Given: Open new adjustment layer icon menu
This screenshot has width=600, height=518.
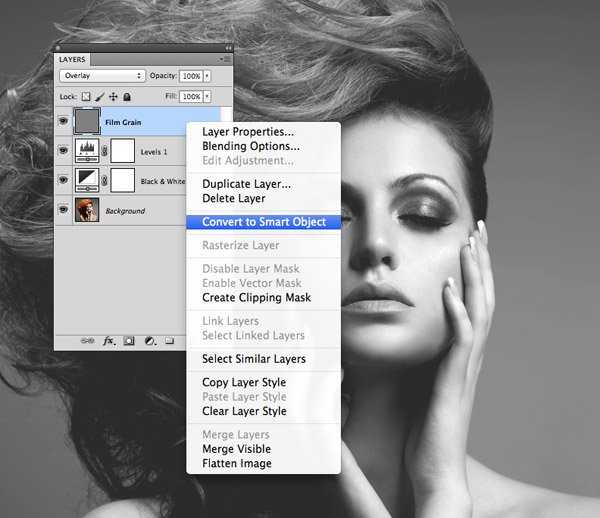Looking at the screenshot, I should (x=149, y=340).
